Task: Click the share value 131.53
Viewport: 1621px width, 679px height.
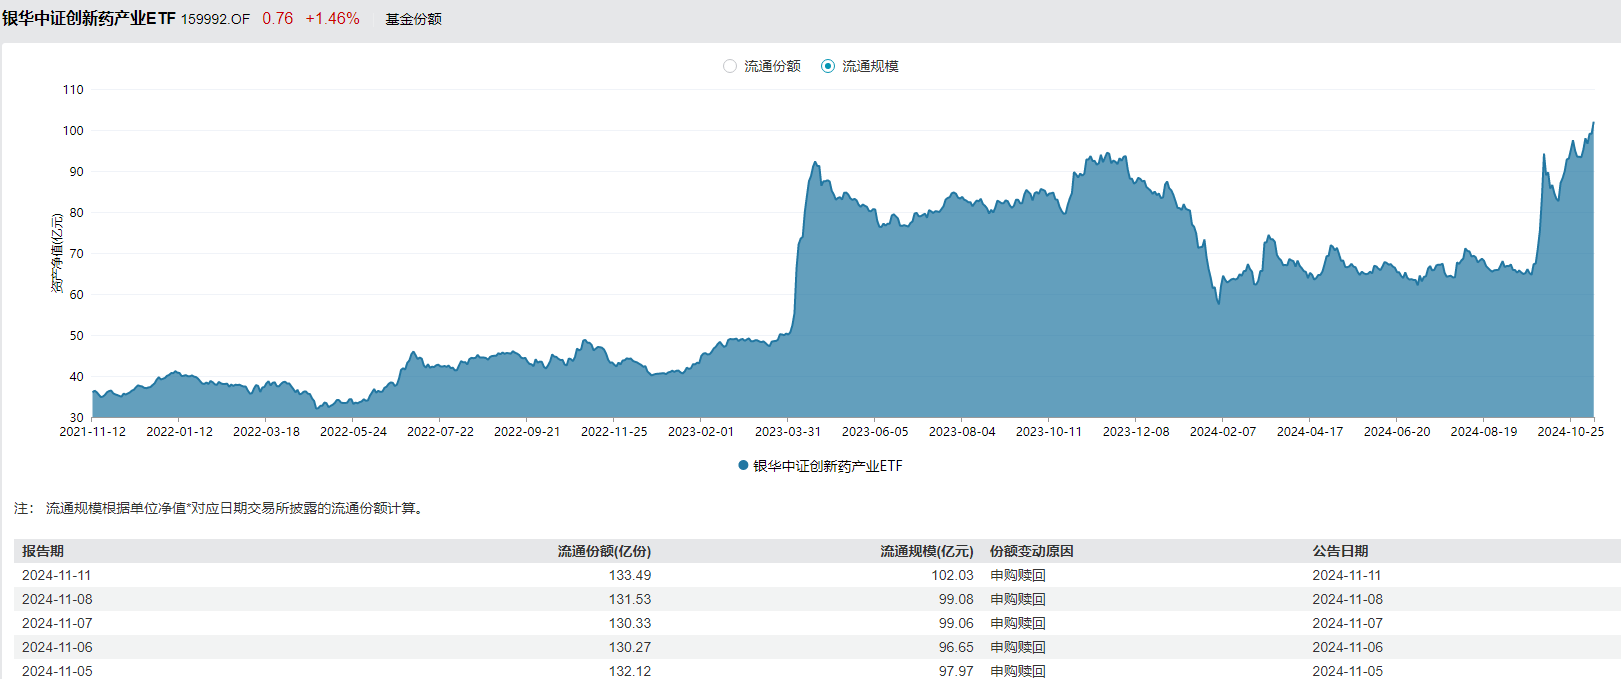Action: coord(630,599)
